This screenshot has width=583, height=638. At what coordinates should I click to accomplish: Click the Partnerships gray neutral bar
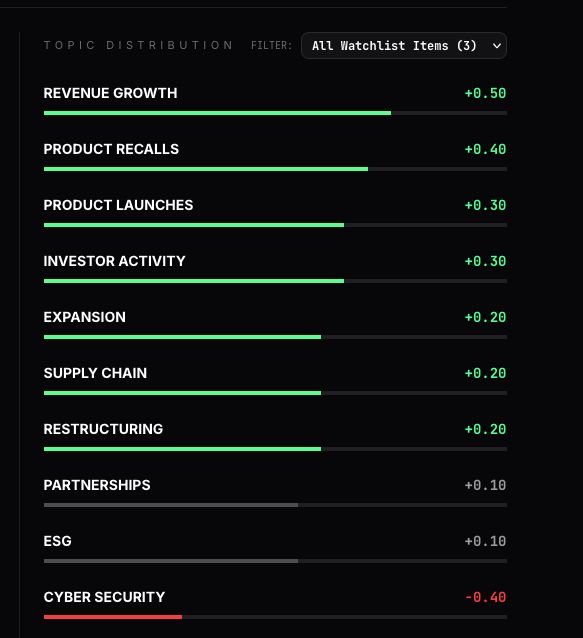point(171,505)
